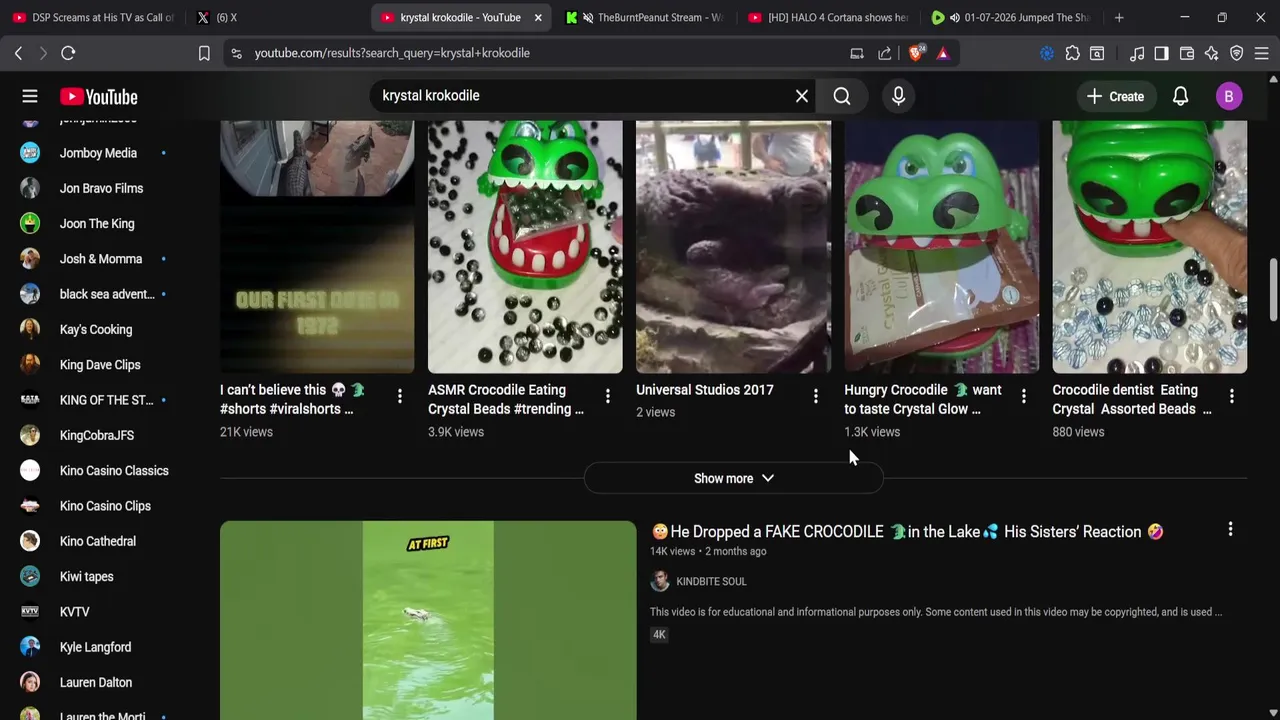Play FAKE CROCODILE in the Lake thumbnail

click(428, 620)
